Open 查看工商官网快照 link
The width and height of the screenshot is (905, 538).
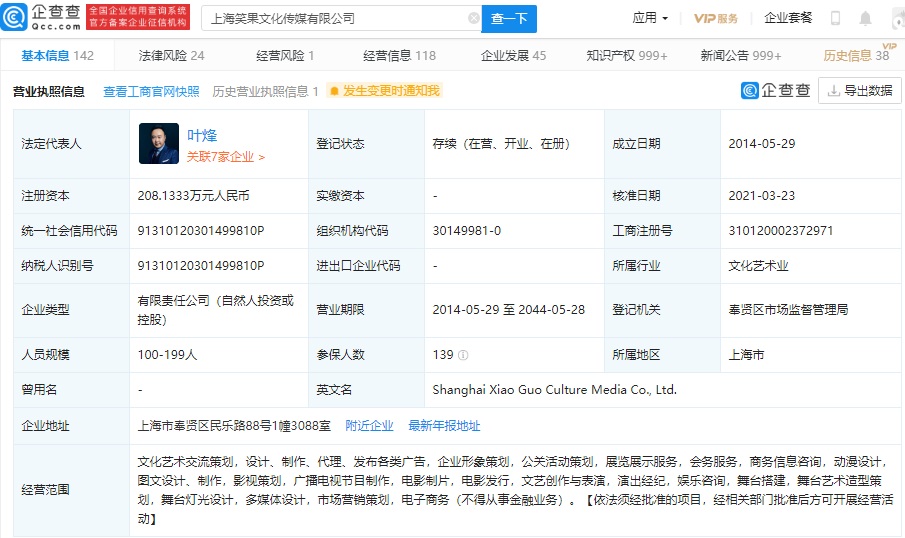[151, 91]
